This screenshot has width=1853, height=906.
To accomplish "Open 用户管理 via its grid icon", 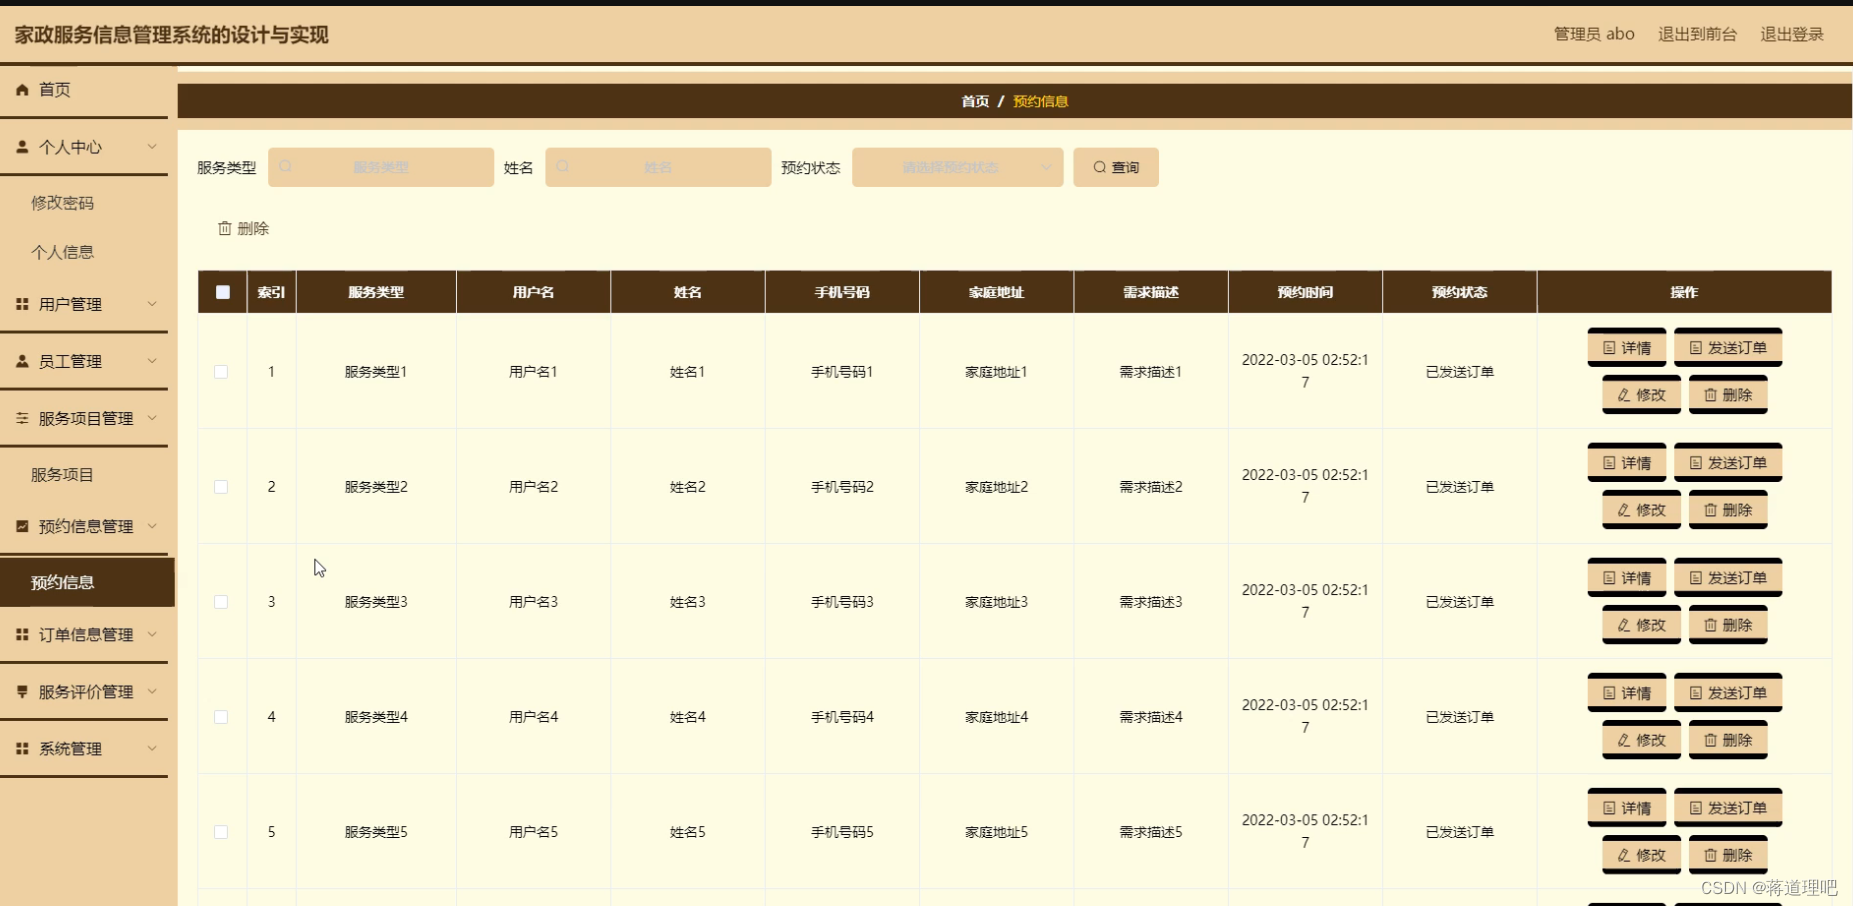I will (x=21, y=304).
